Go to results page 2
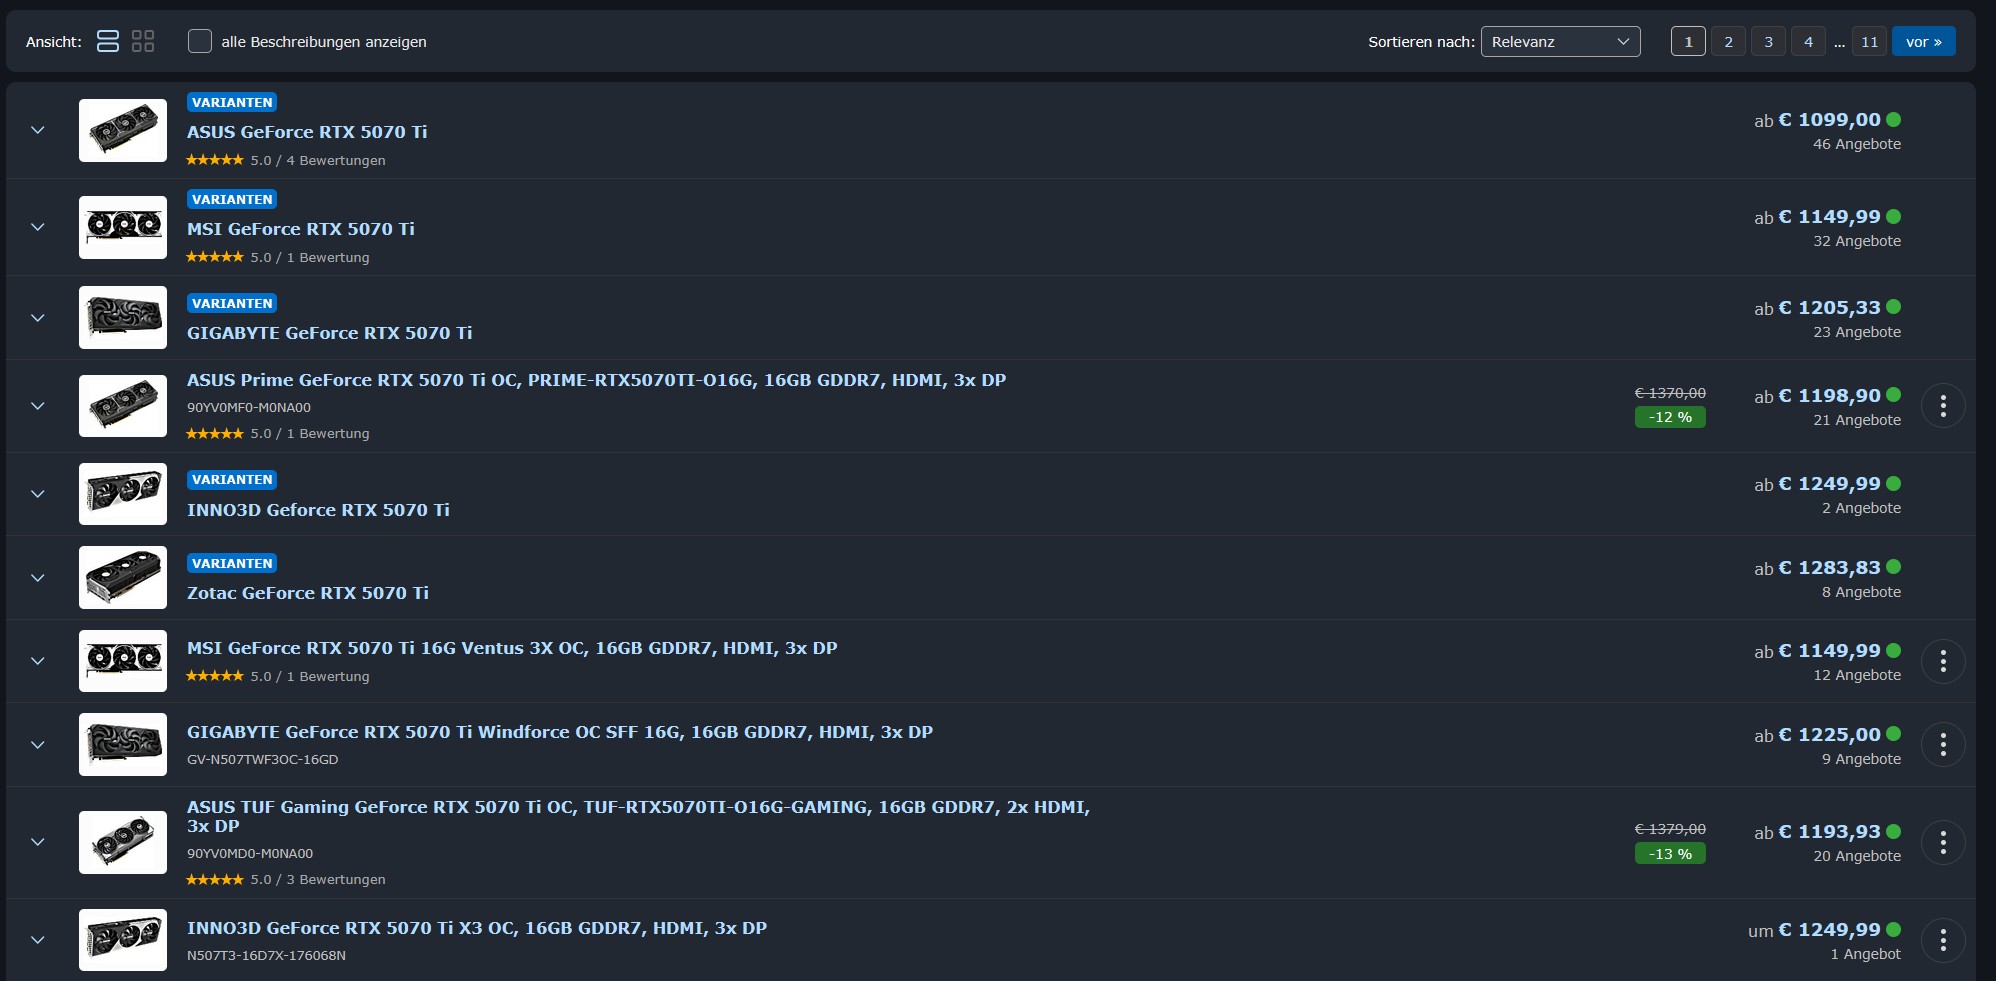Image resolution: width=1996 pixels, height=981 pixels. [1728, 42]
